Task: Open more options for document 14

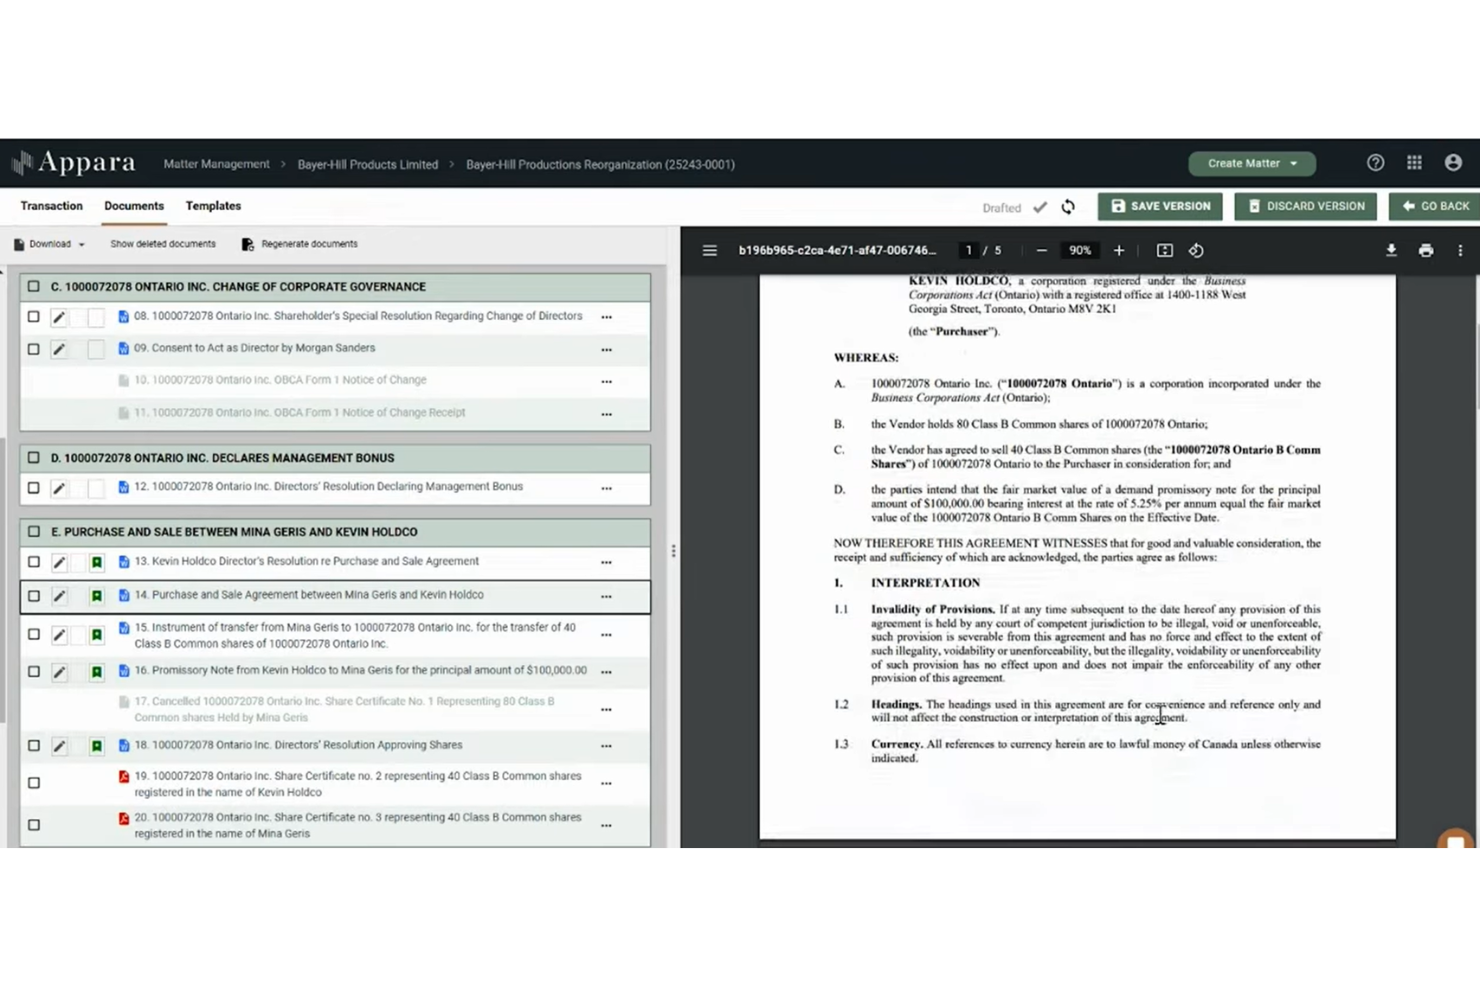Action: click(x=606, y=596)
